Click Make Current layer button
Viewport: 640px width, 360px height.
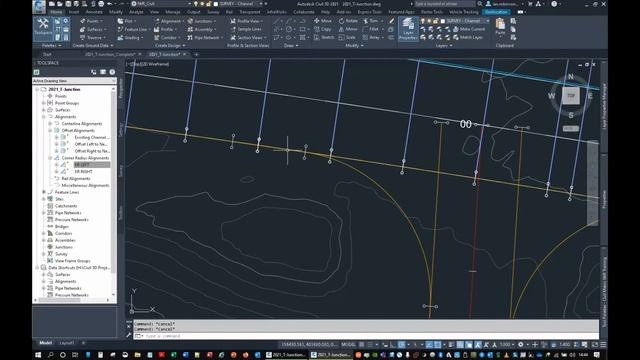469,29
